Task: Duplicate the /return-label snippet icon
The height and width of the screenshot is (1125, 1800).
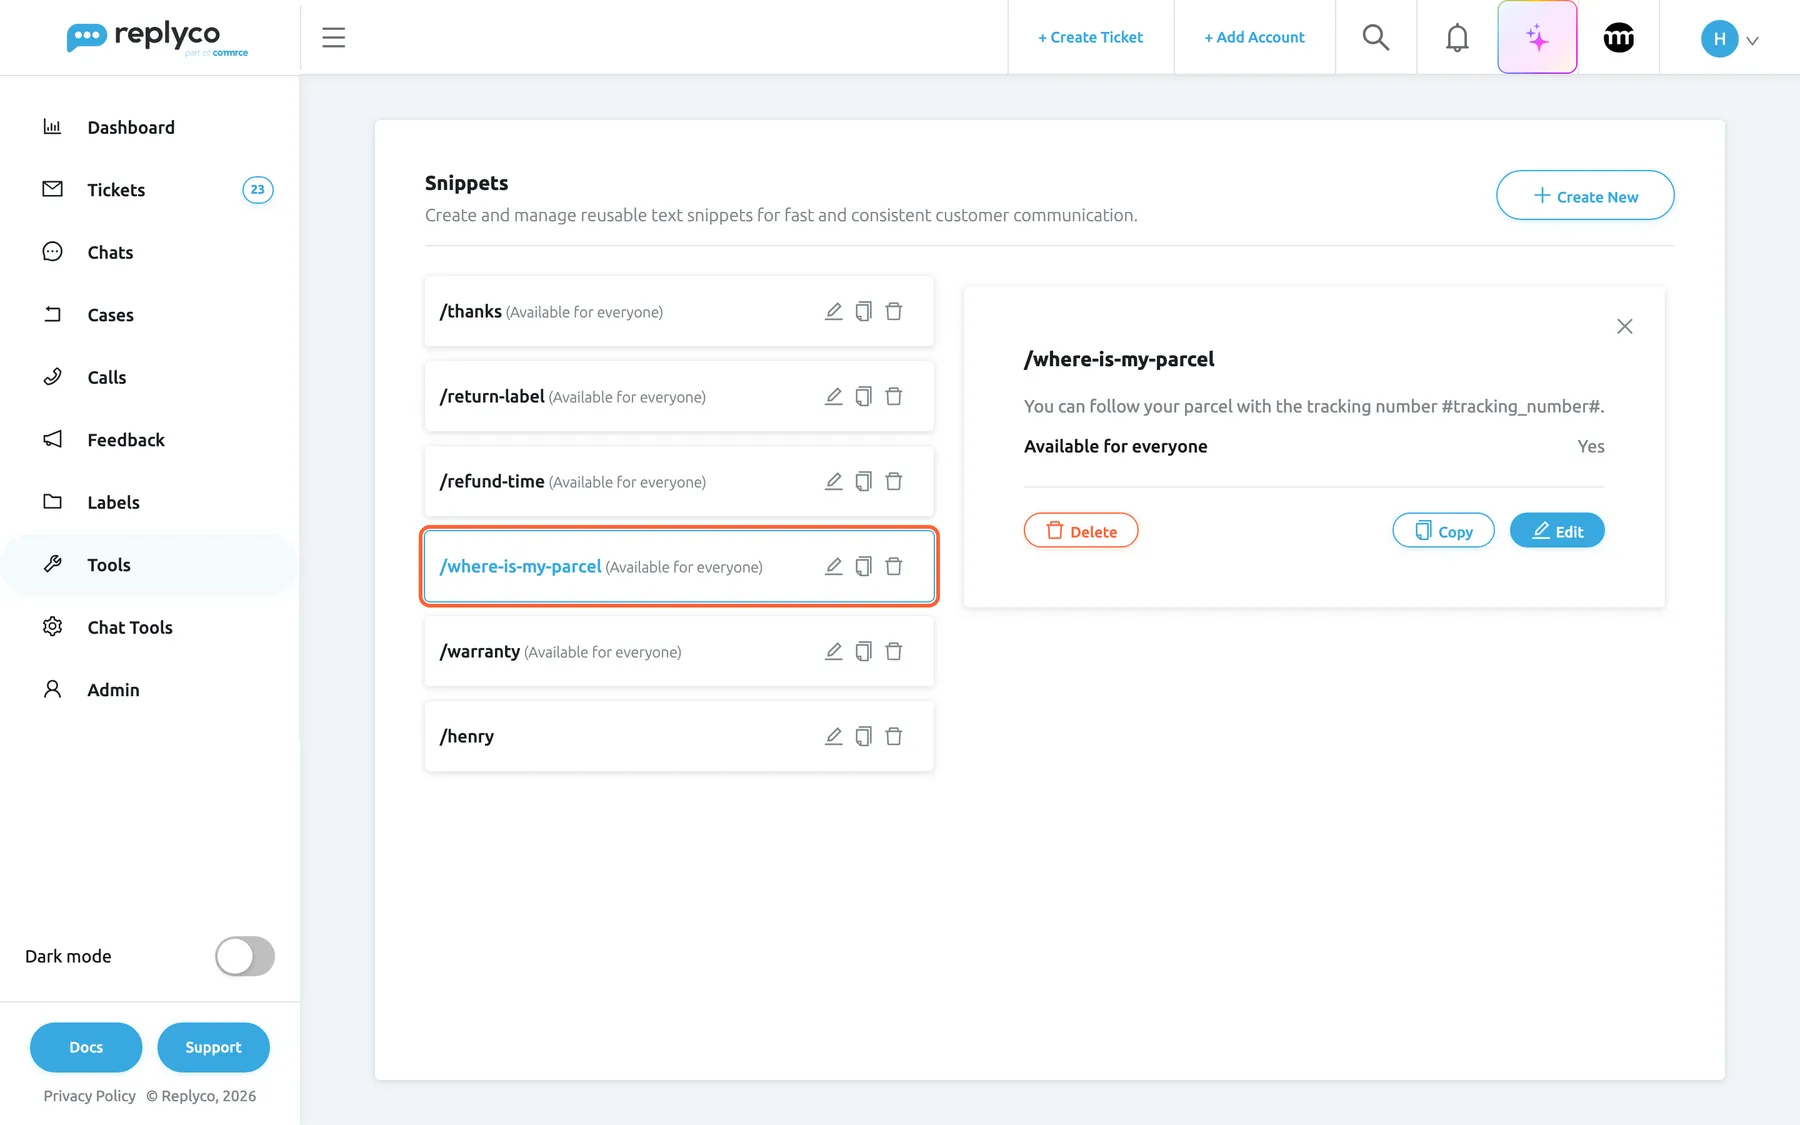Action: pyautogui.click(x=864, y=396)
